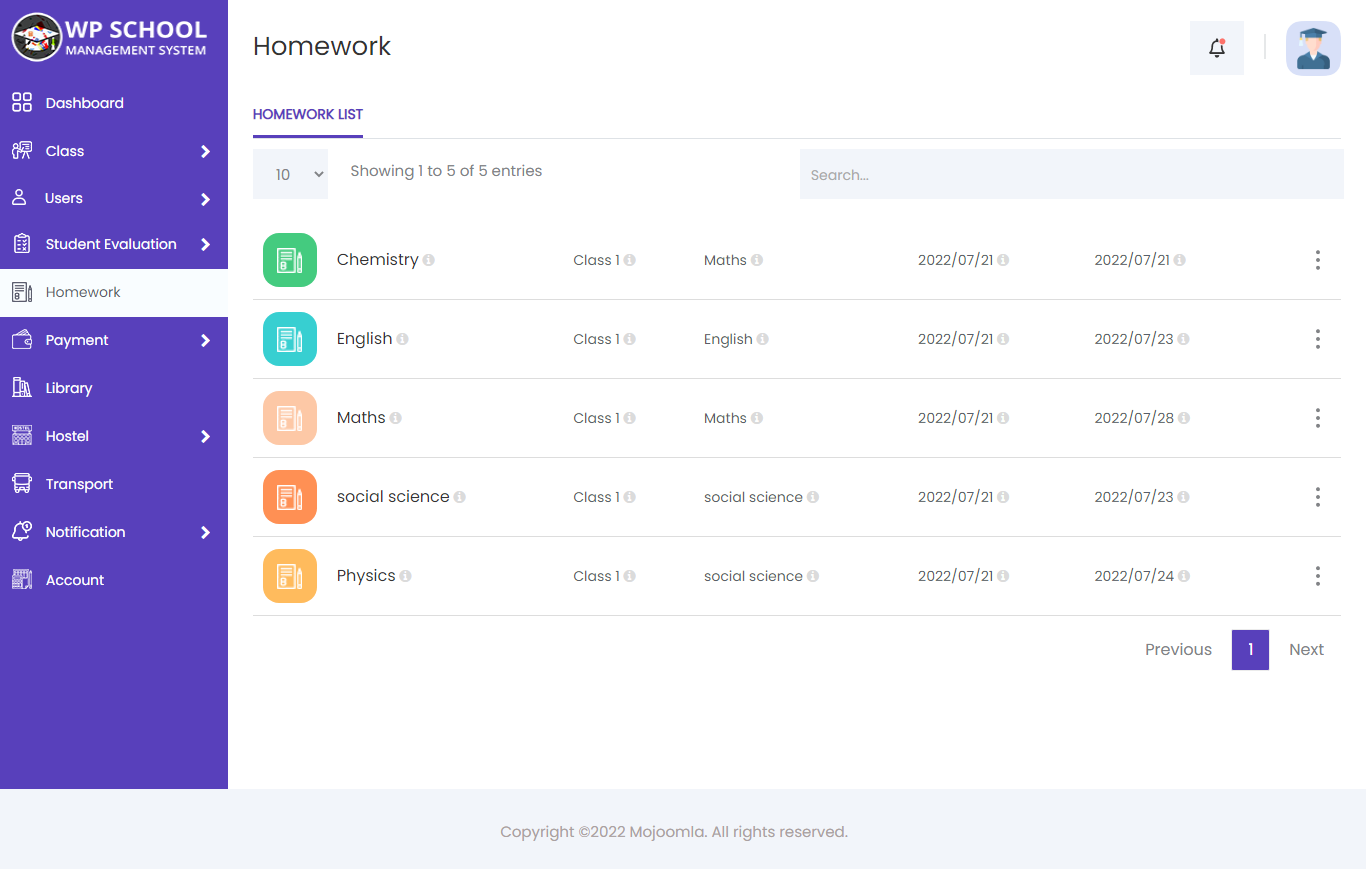
Task: Click the Next pagination button
Action: (x=1306, y=649)
